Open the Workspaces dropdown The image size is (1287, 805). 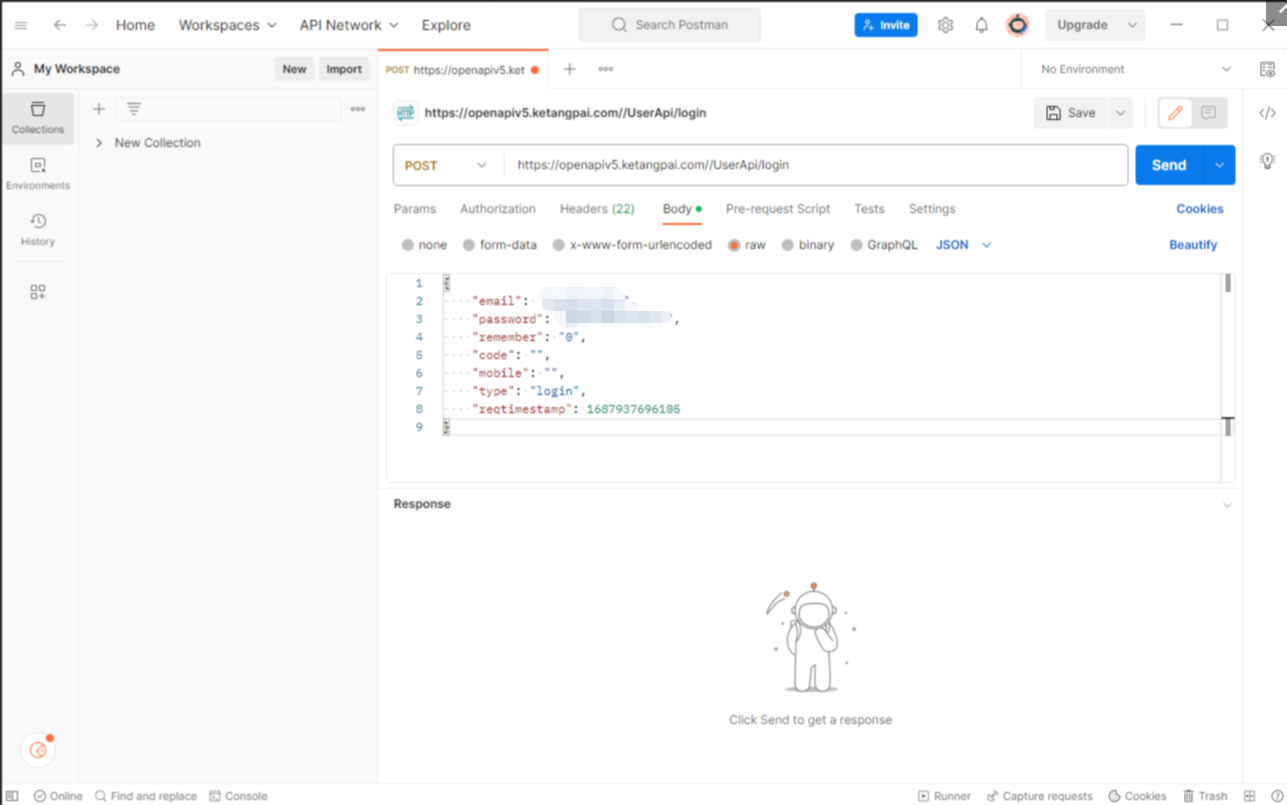coord(227,25)
